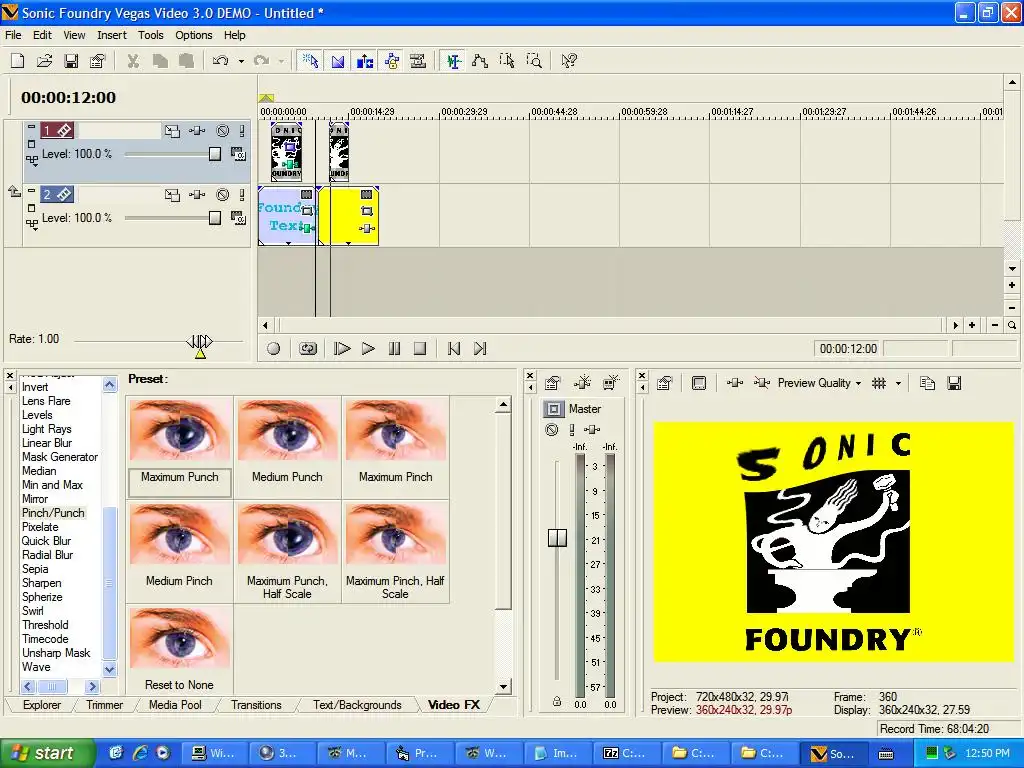The image size is (1024, 768).
Task: Switch to the Explorer tab
Action: pyautogui.click(x=42, y=705)
